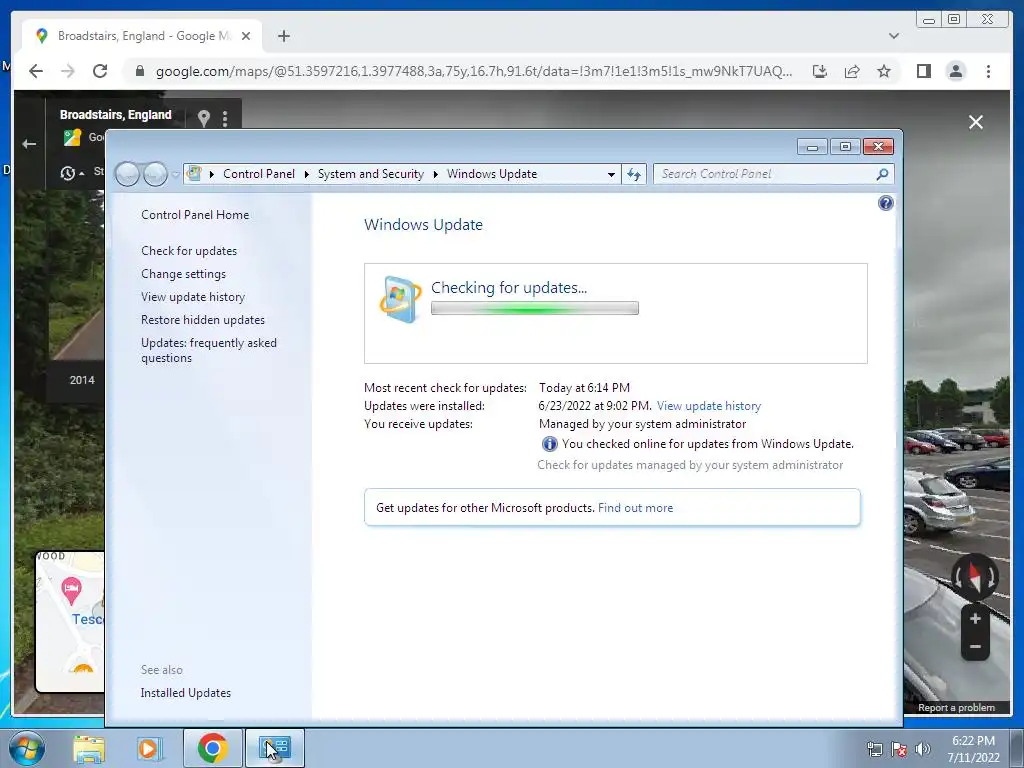Screen dimensions: 1024x768
Task: Click Check for updates in sidebar
Action: tap(189, 251)
